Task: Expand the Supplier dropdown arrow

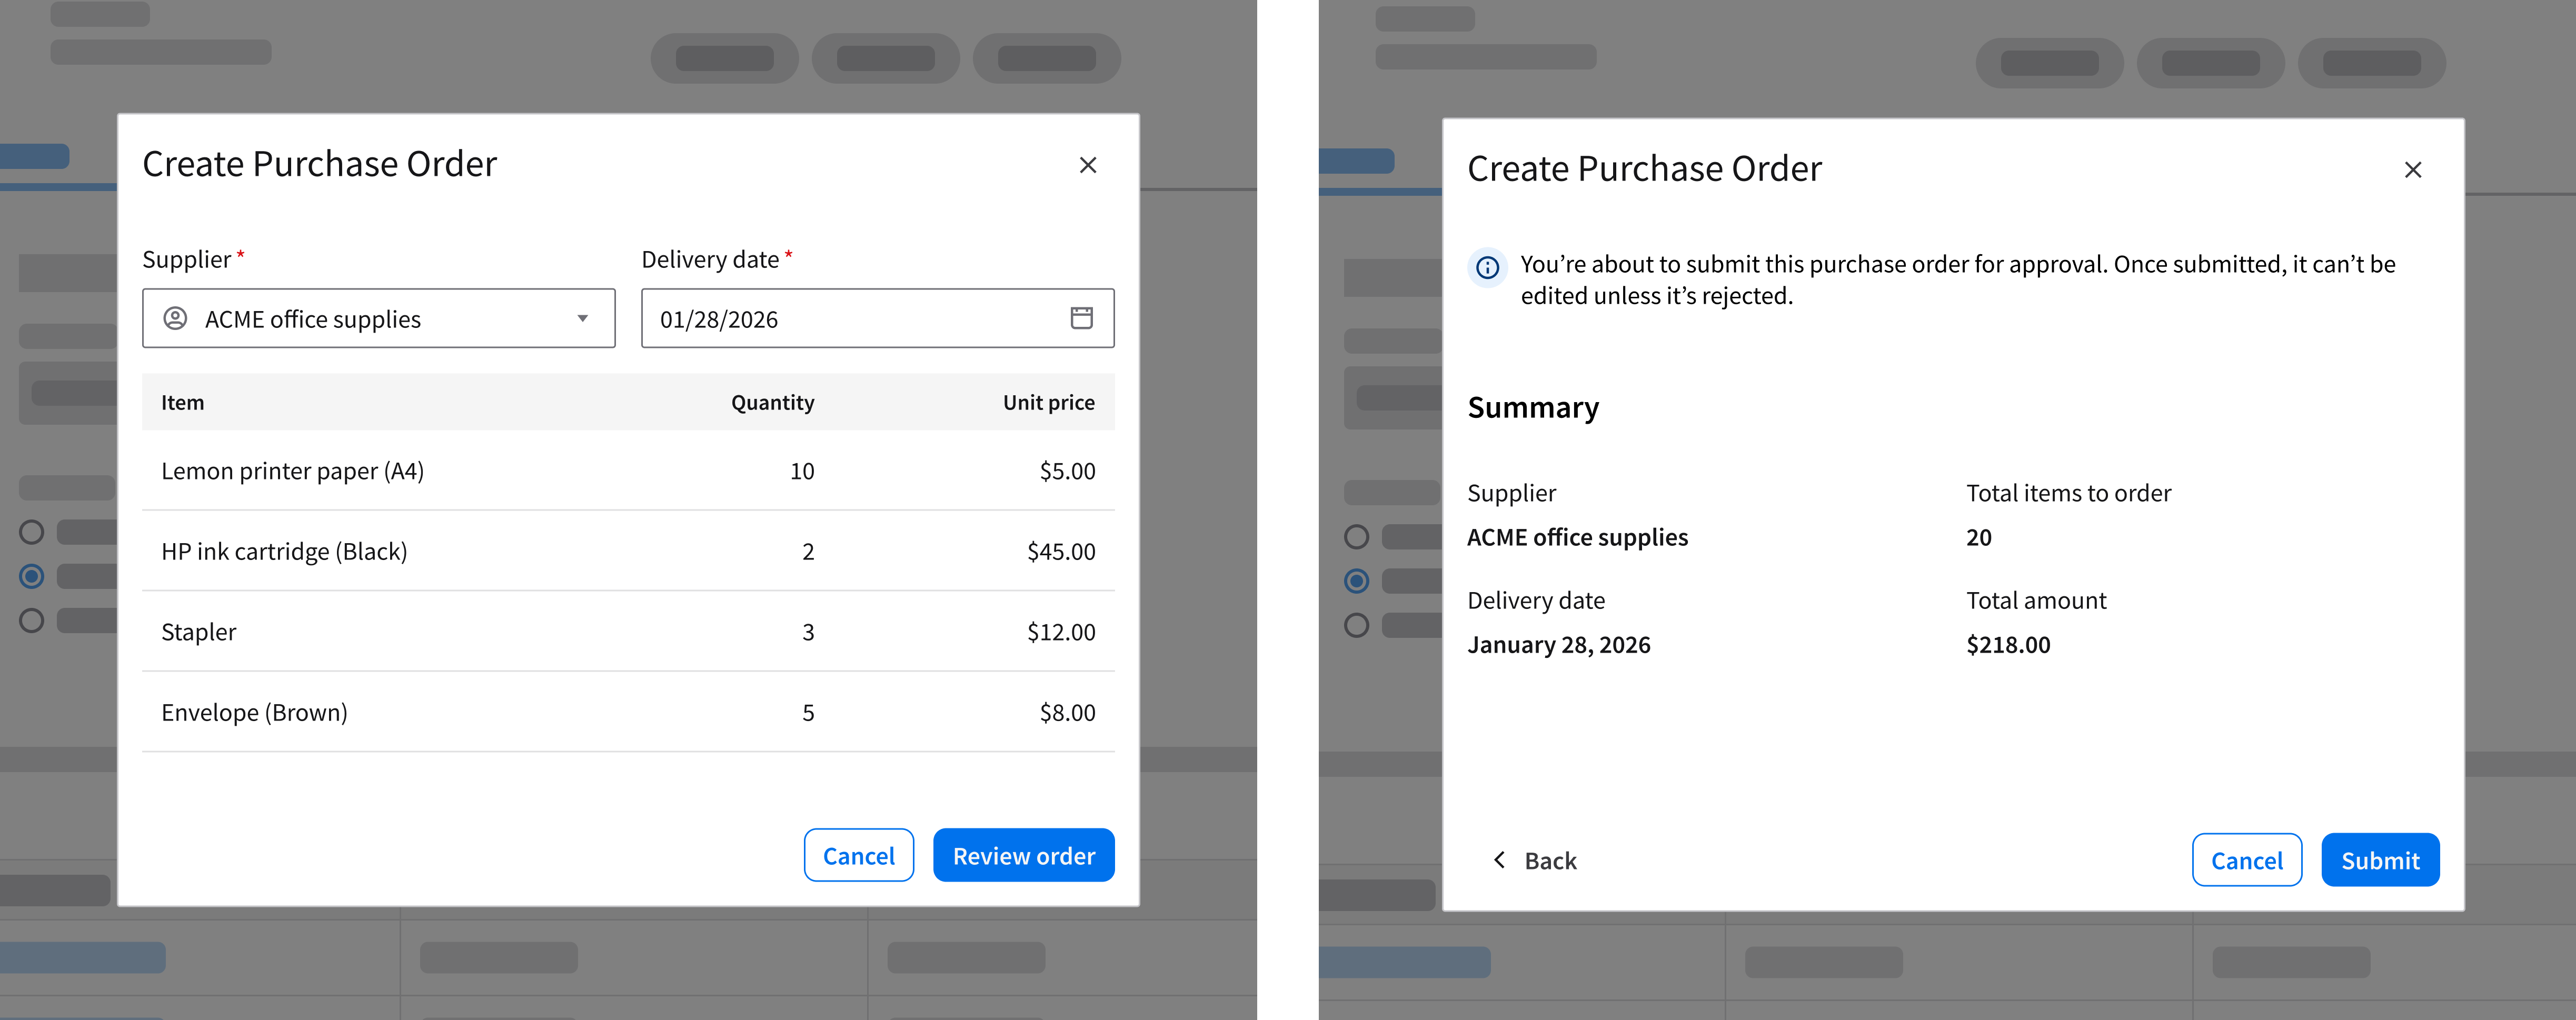Action: click(582, 318)
